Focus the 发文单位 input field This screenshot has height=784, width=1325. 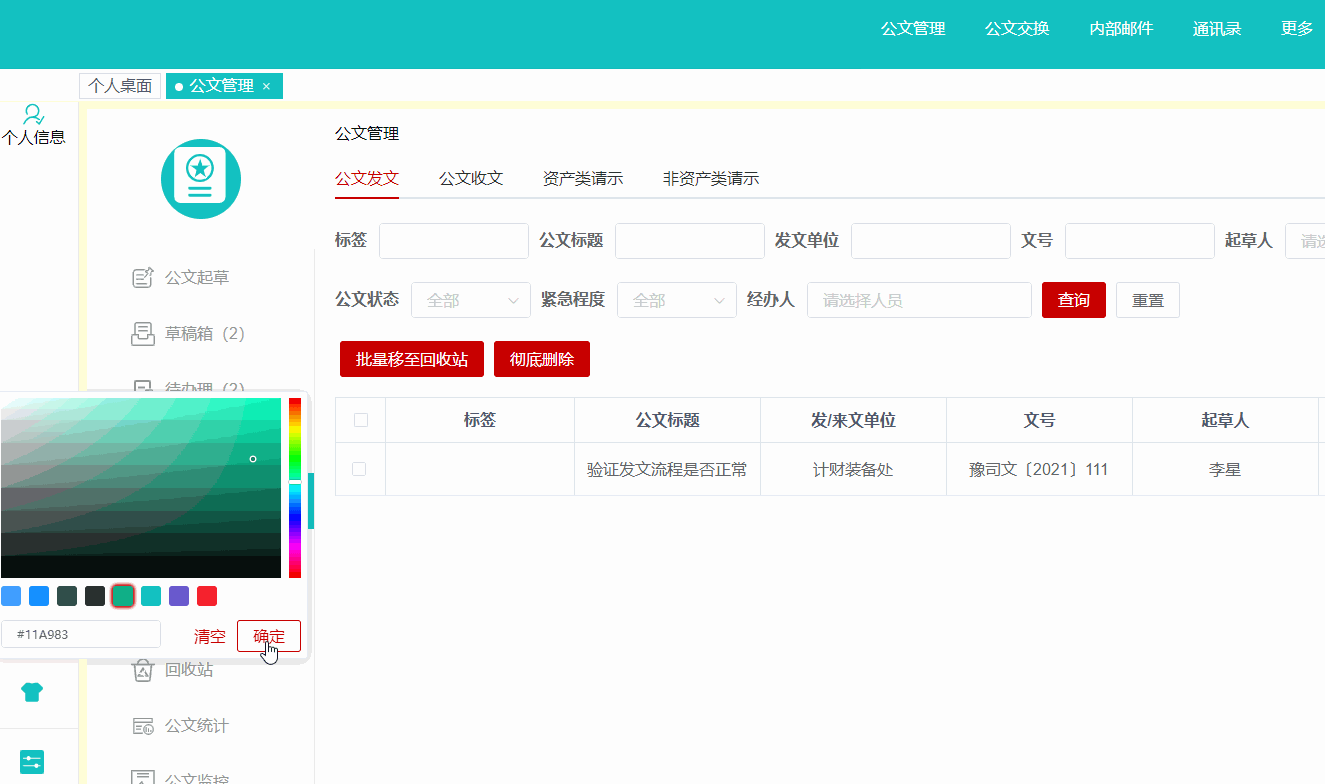click(931, 241)
